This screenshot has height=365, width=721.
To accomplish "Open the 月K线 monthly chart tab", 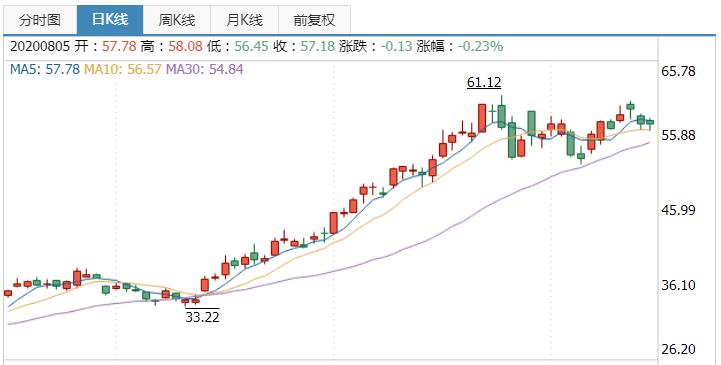I will tap(245, 20).
